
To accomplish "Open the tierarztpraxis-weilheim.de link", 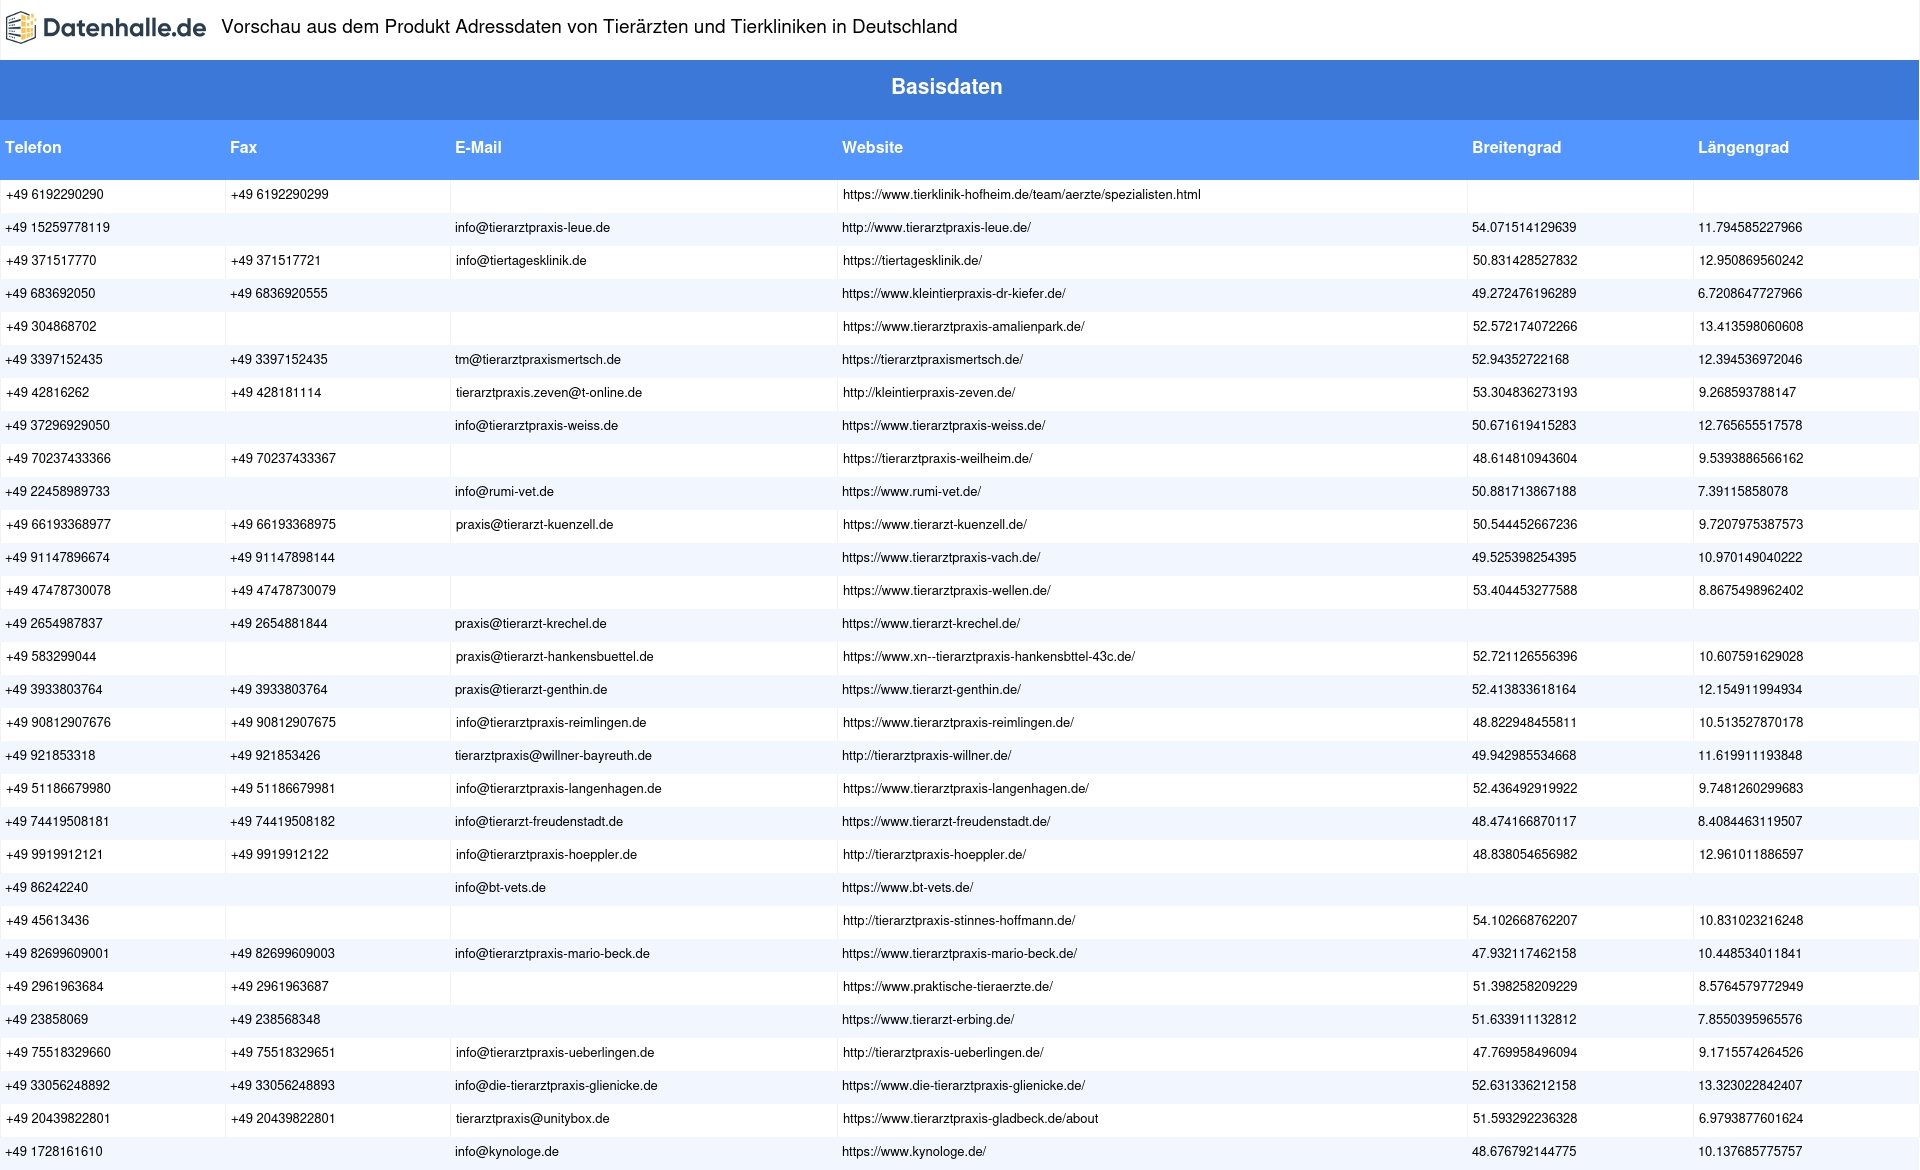I will click(937, 459).
